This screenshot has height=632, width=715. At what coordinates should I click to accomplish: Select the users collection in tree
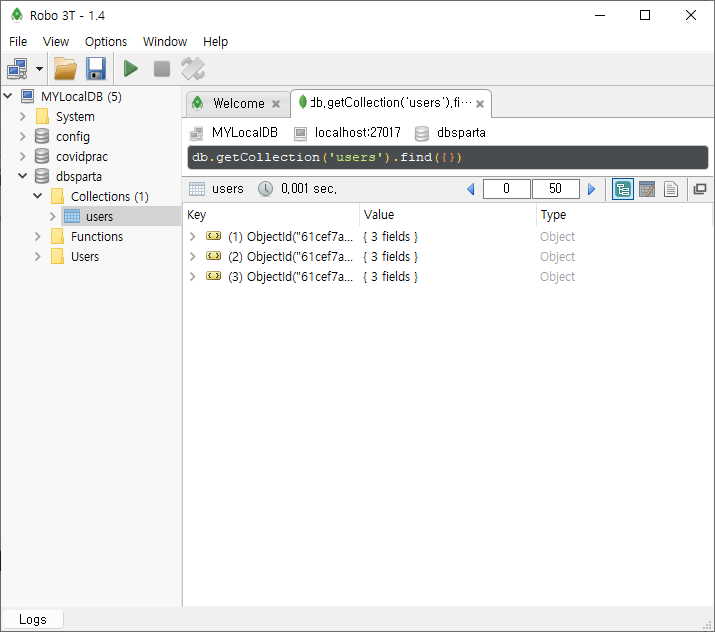pyautogui.click(x=99, y=217)
